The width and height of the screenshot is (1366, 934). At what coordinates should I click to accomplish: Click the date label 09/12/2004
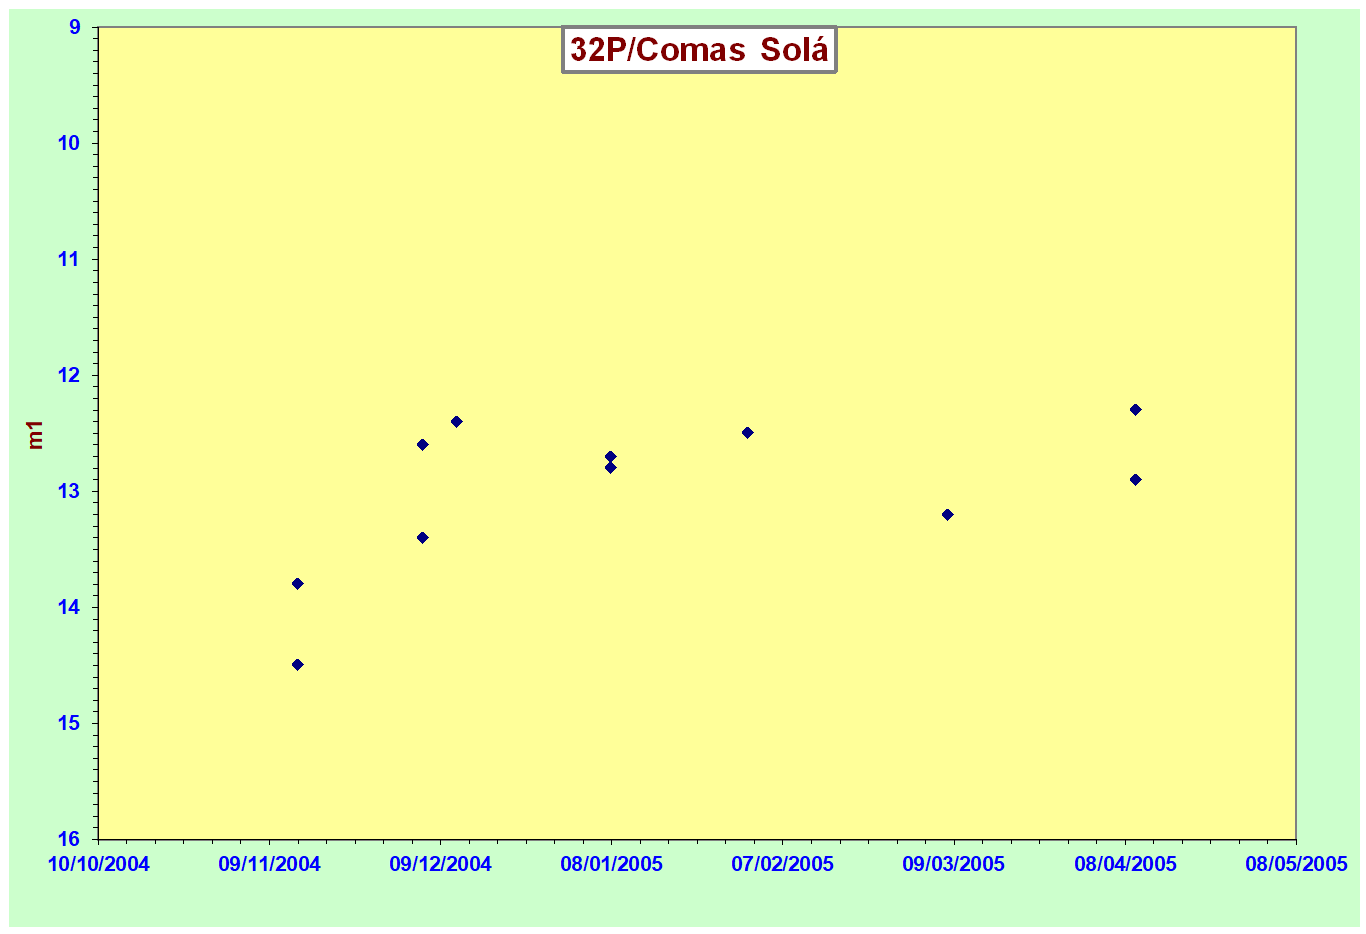click(440, 864)
